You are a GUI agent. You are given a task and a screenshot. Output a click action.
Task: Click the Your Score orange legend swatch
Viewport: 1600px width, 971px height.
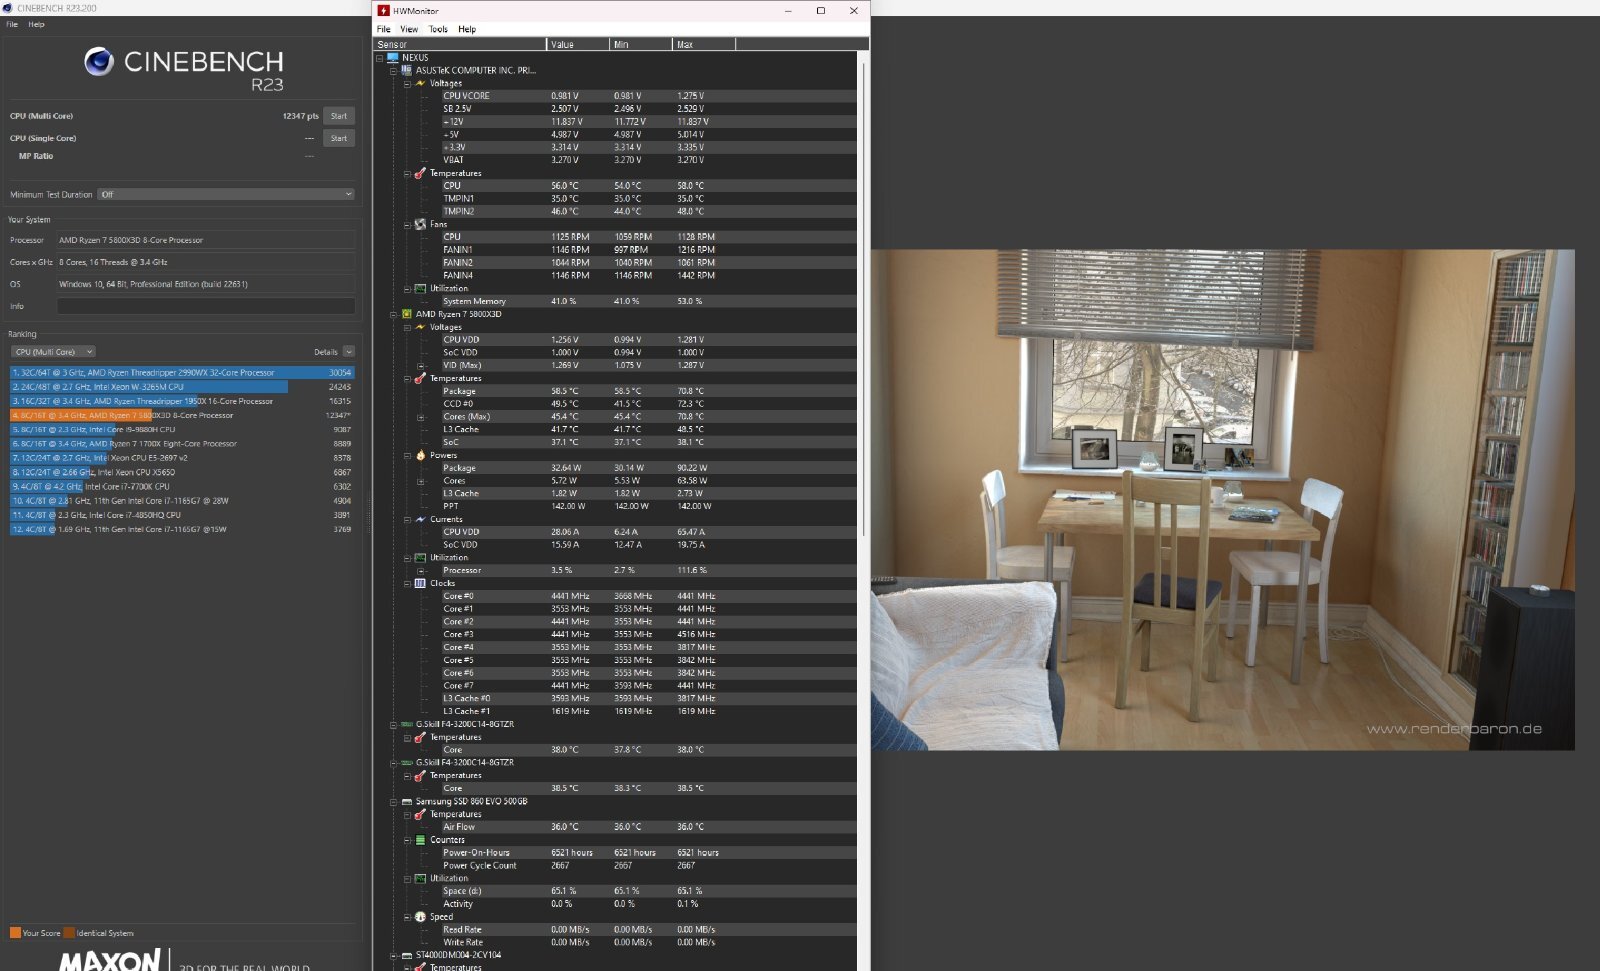click(15, 933)
